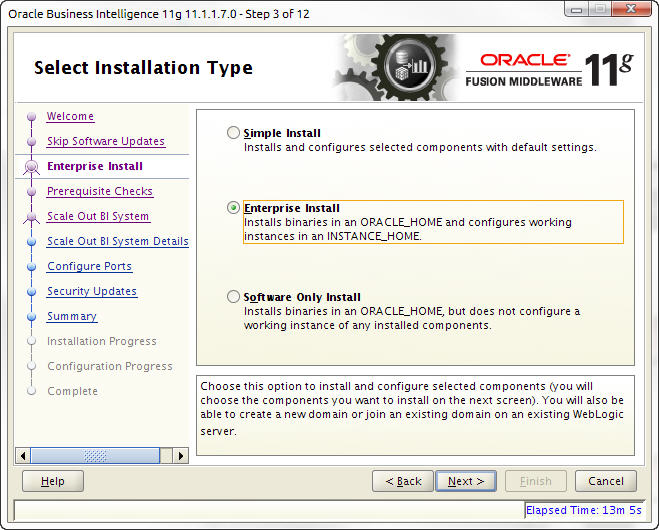The image size is (659, 530).
Task: Click the right scroll arrow in step list
Action: (181, 456)
